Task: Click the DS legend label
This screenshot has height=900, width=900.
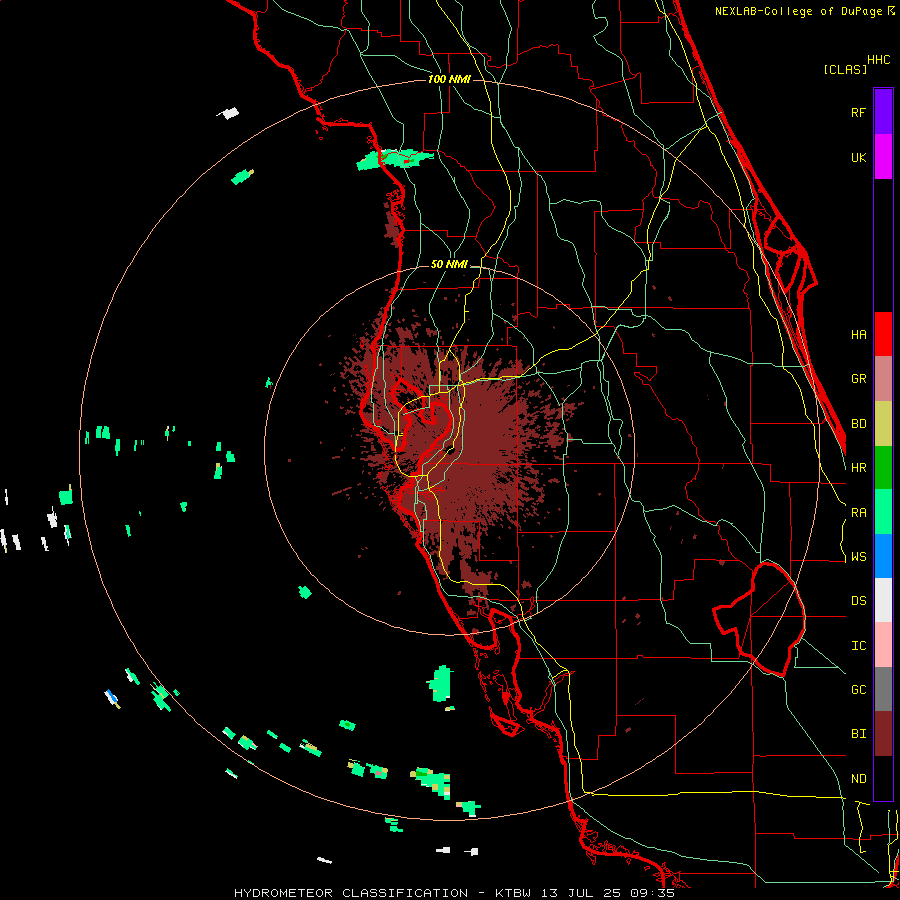Action: [x=858, y=601]
